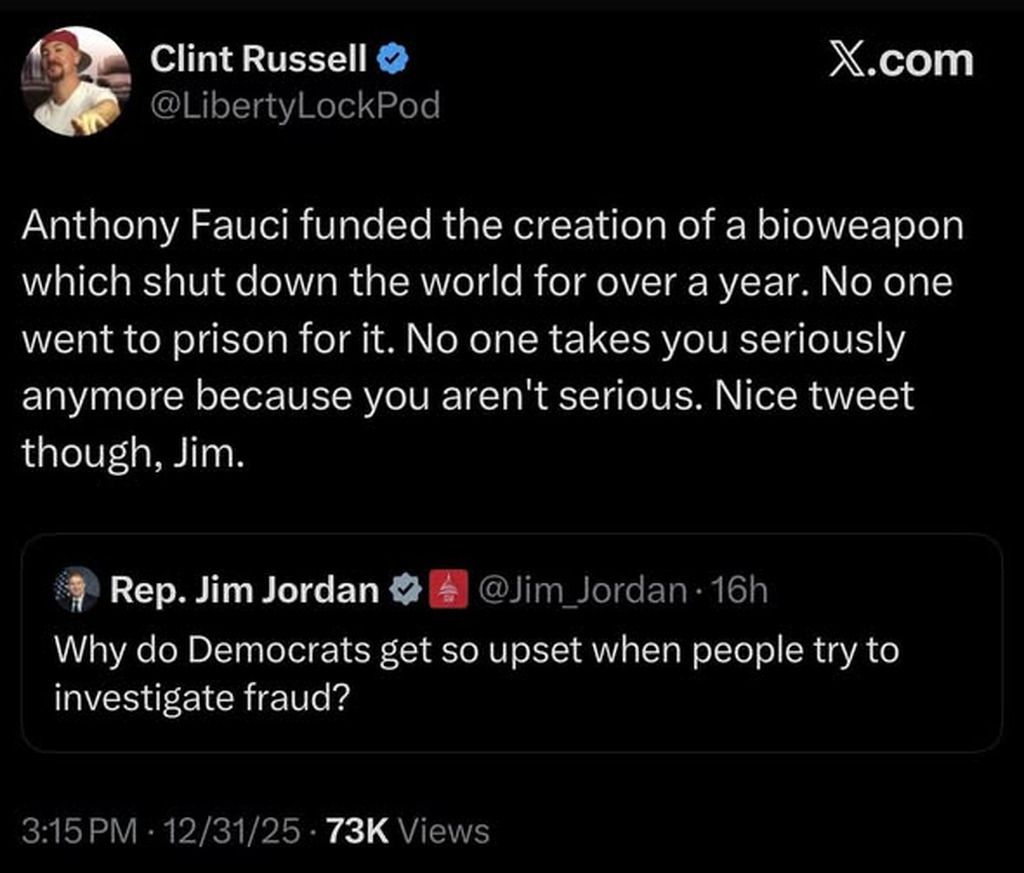1024x873 pixels.
Task: Open the @Jim_Jordan handle in quoted tweet
Action: click(x=580, y=591)
